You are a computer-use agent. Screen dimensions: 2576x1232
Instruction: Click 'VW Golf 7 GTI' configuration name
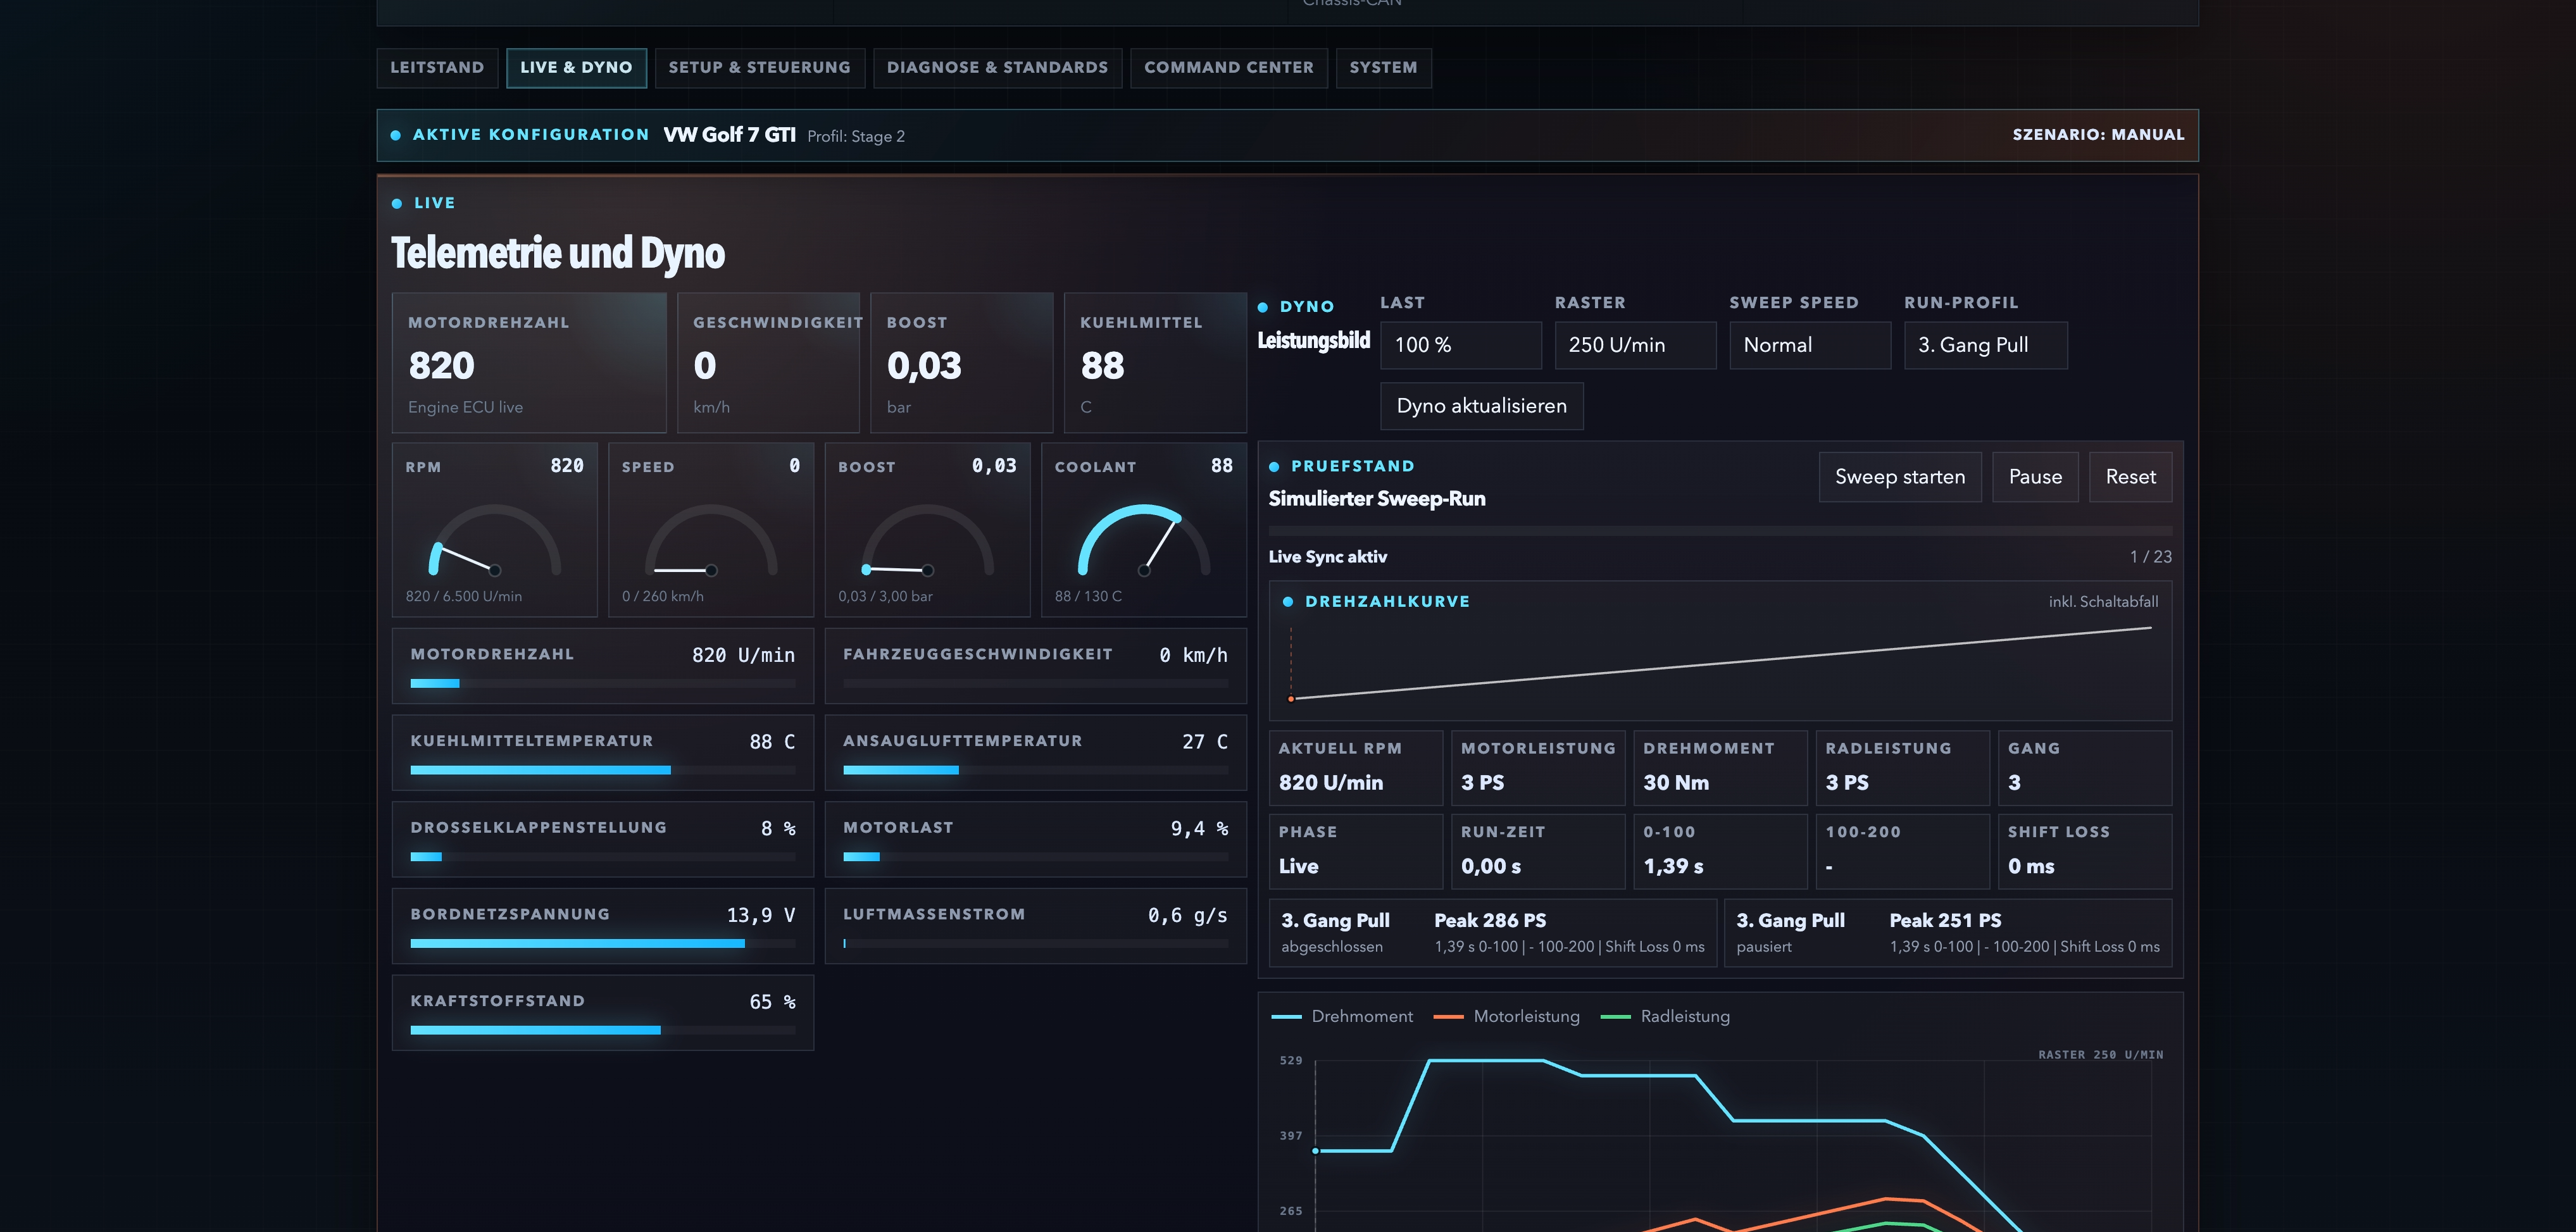coord(730,135)
